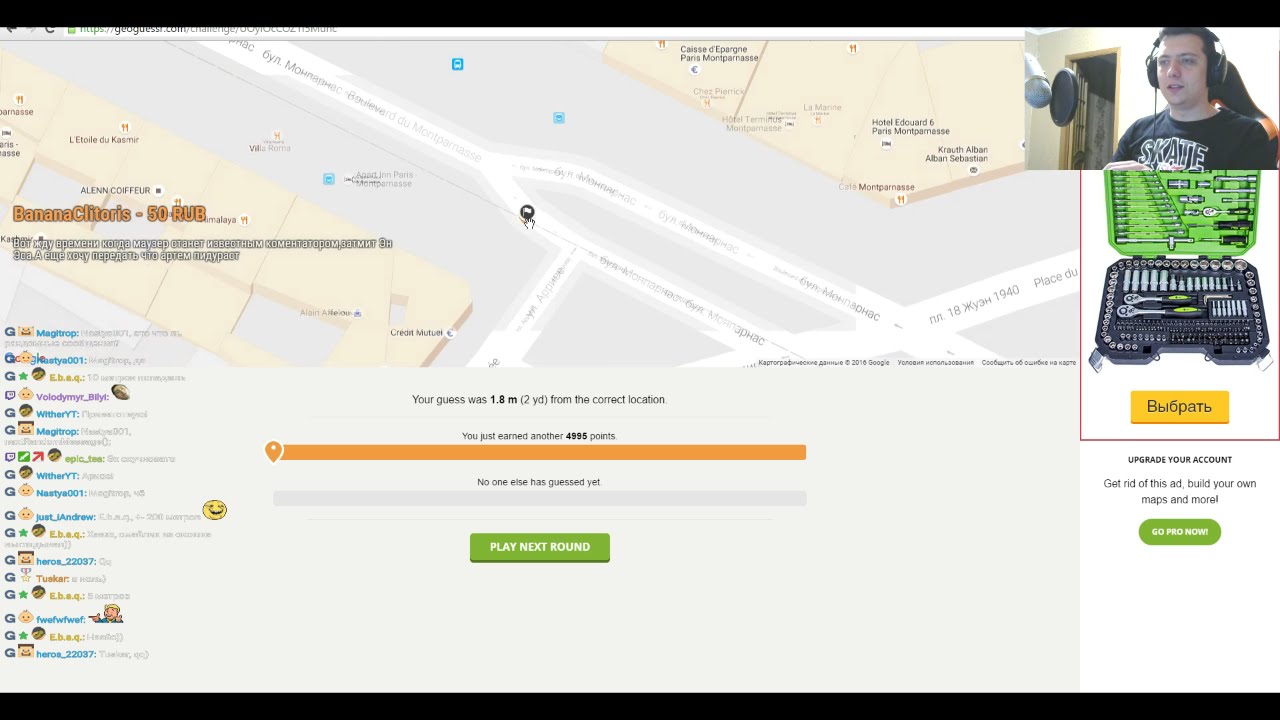Click the username Volodymyr_Bilyi in chat
This screenshot has height=720, width=1280.
72,397
